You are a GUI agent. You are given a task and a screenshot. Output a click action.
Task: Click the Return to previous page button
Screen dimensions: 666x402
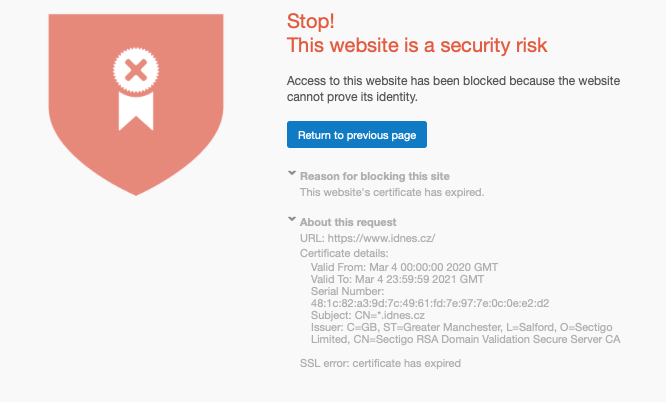click(357, 135)
